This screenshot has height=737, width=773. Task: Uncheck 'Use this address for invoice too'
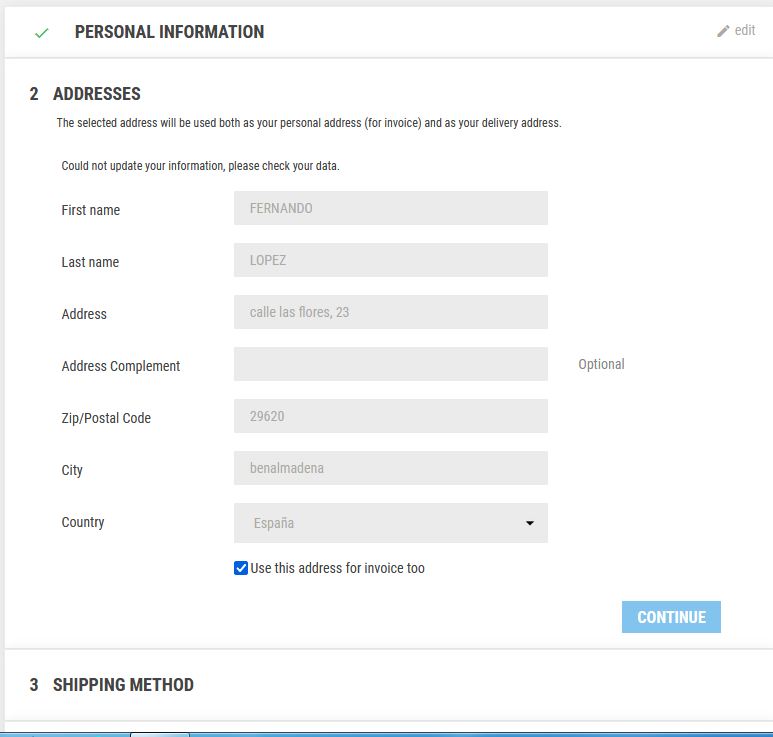(241, 568)
